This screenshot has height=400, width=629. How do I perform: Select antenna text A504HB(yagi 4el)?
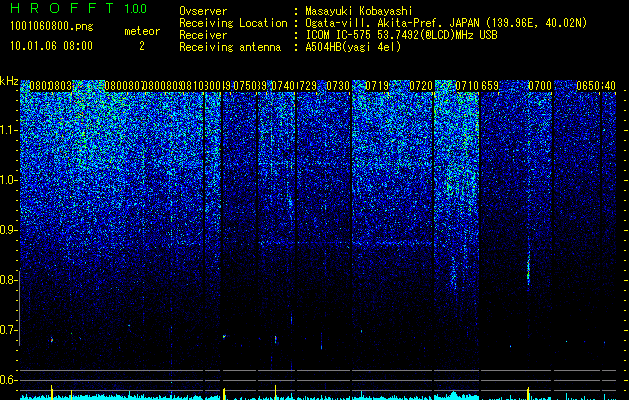click(353, 47)
